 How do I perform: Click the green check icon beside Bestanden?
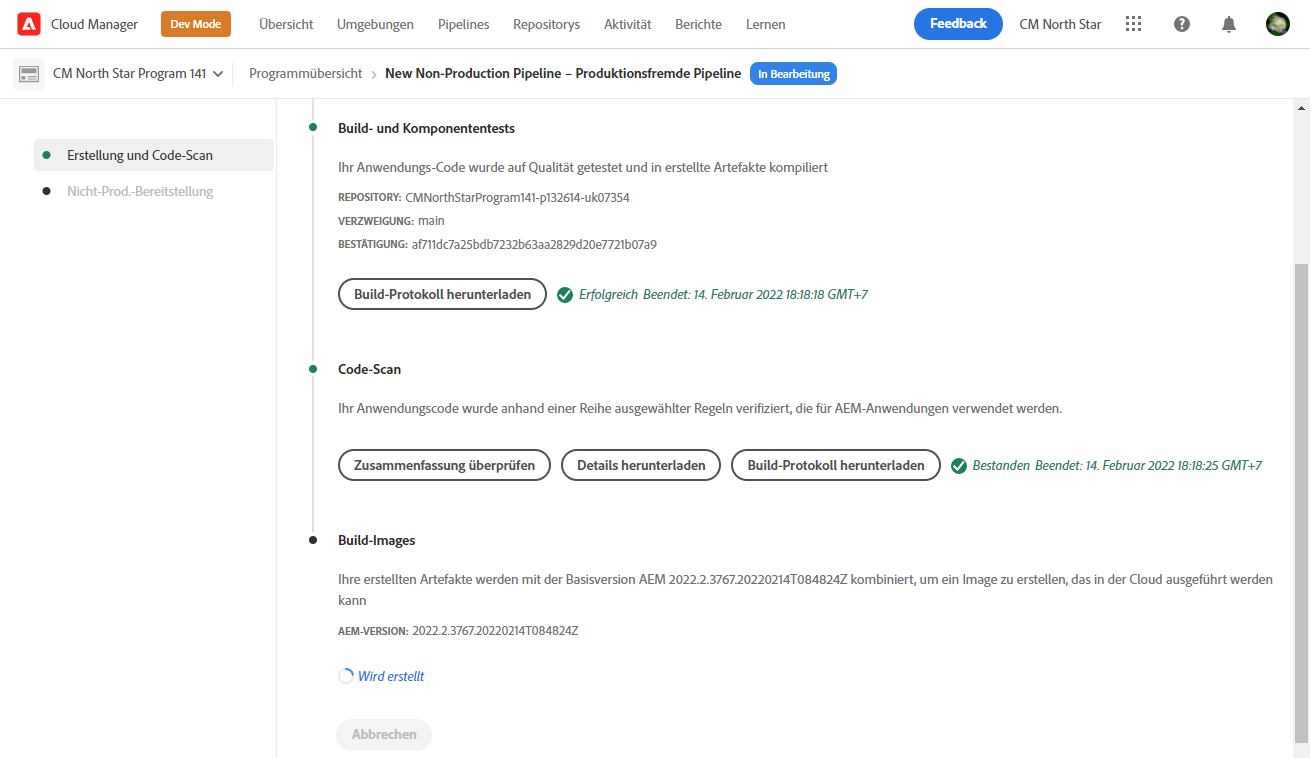tap(959, 466)
